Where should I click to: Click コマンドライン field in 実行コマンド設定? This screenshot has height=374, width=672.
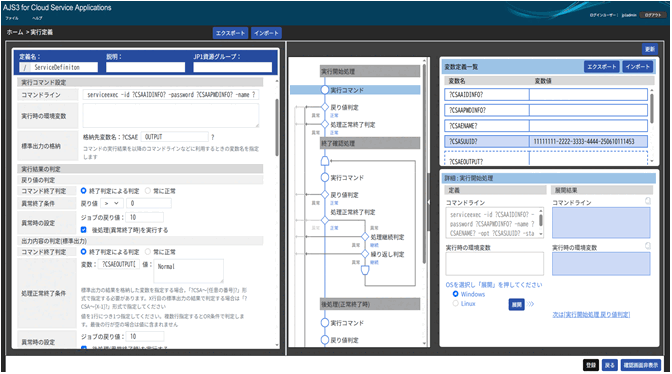[x=171, y=95]
